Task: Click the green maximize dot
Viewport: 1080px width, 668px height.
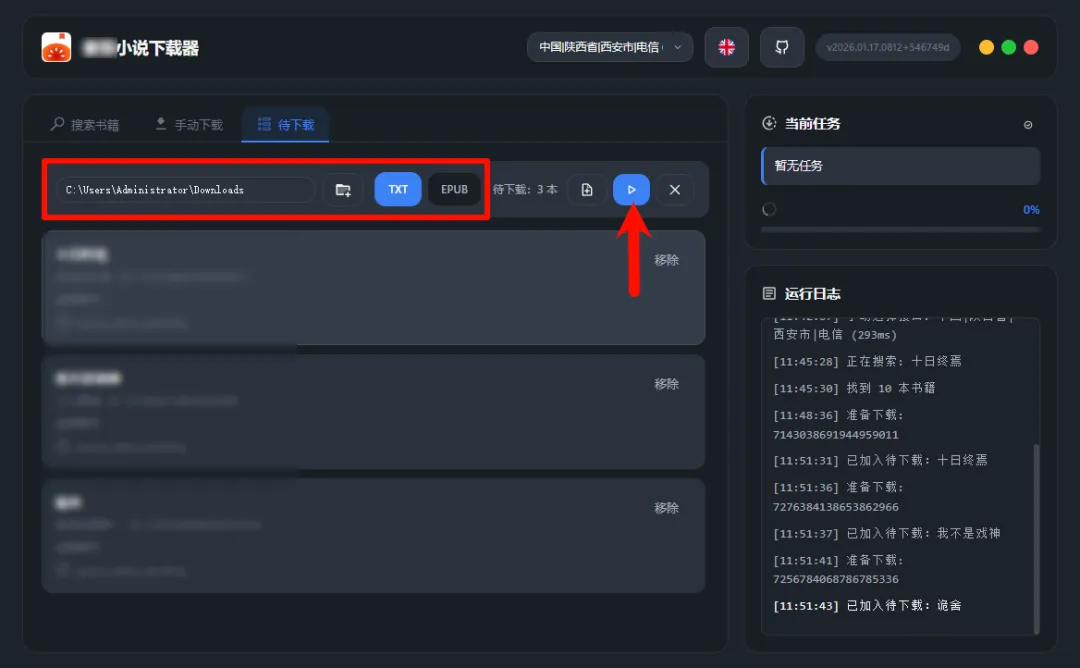Action: click(x=1008, y=47)
